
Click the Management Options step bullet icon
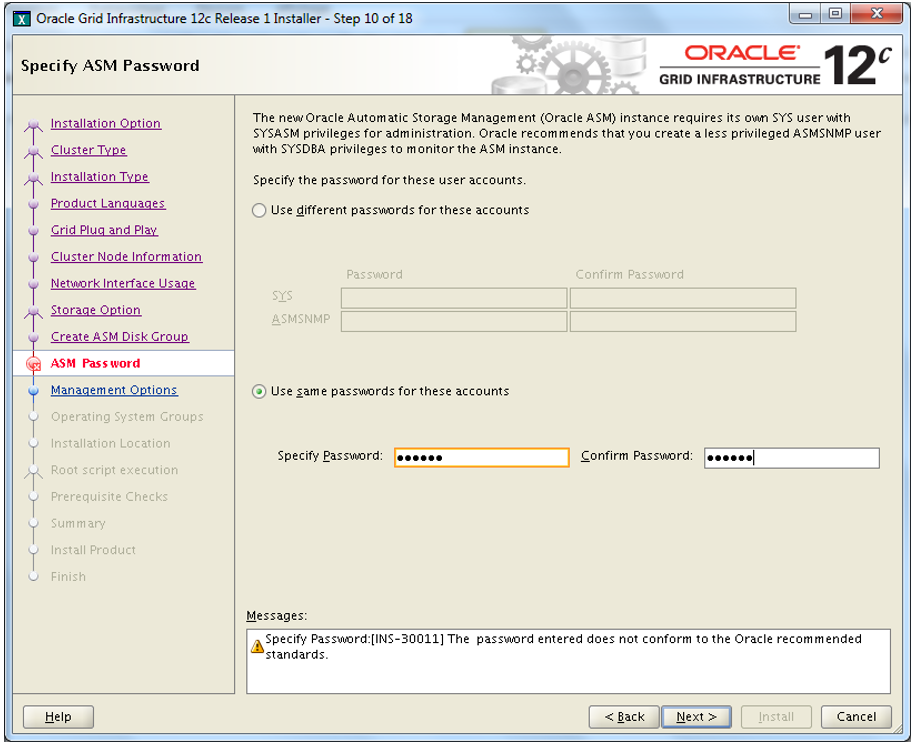pos(34,391)
